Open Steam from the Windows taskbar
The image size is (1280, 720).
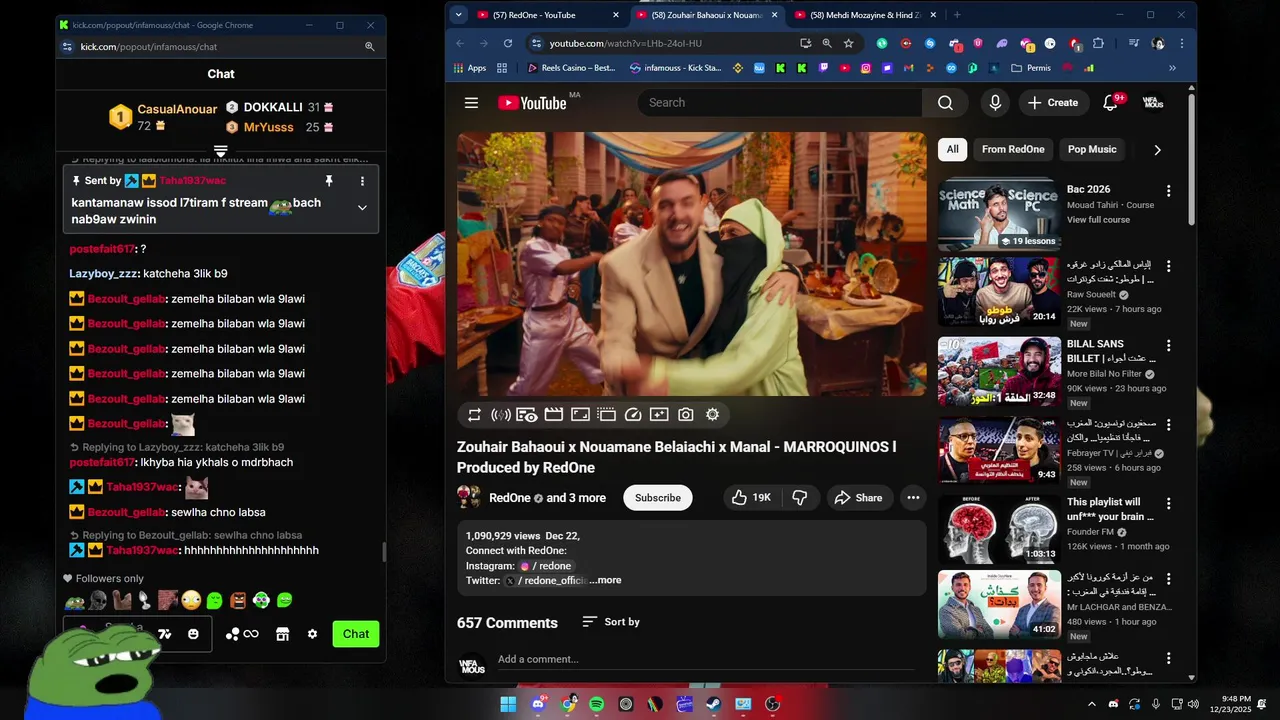(x=714, y=704)
